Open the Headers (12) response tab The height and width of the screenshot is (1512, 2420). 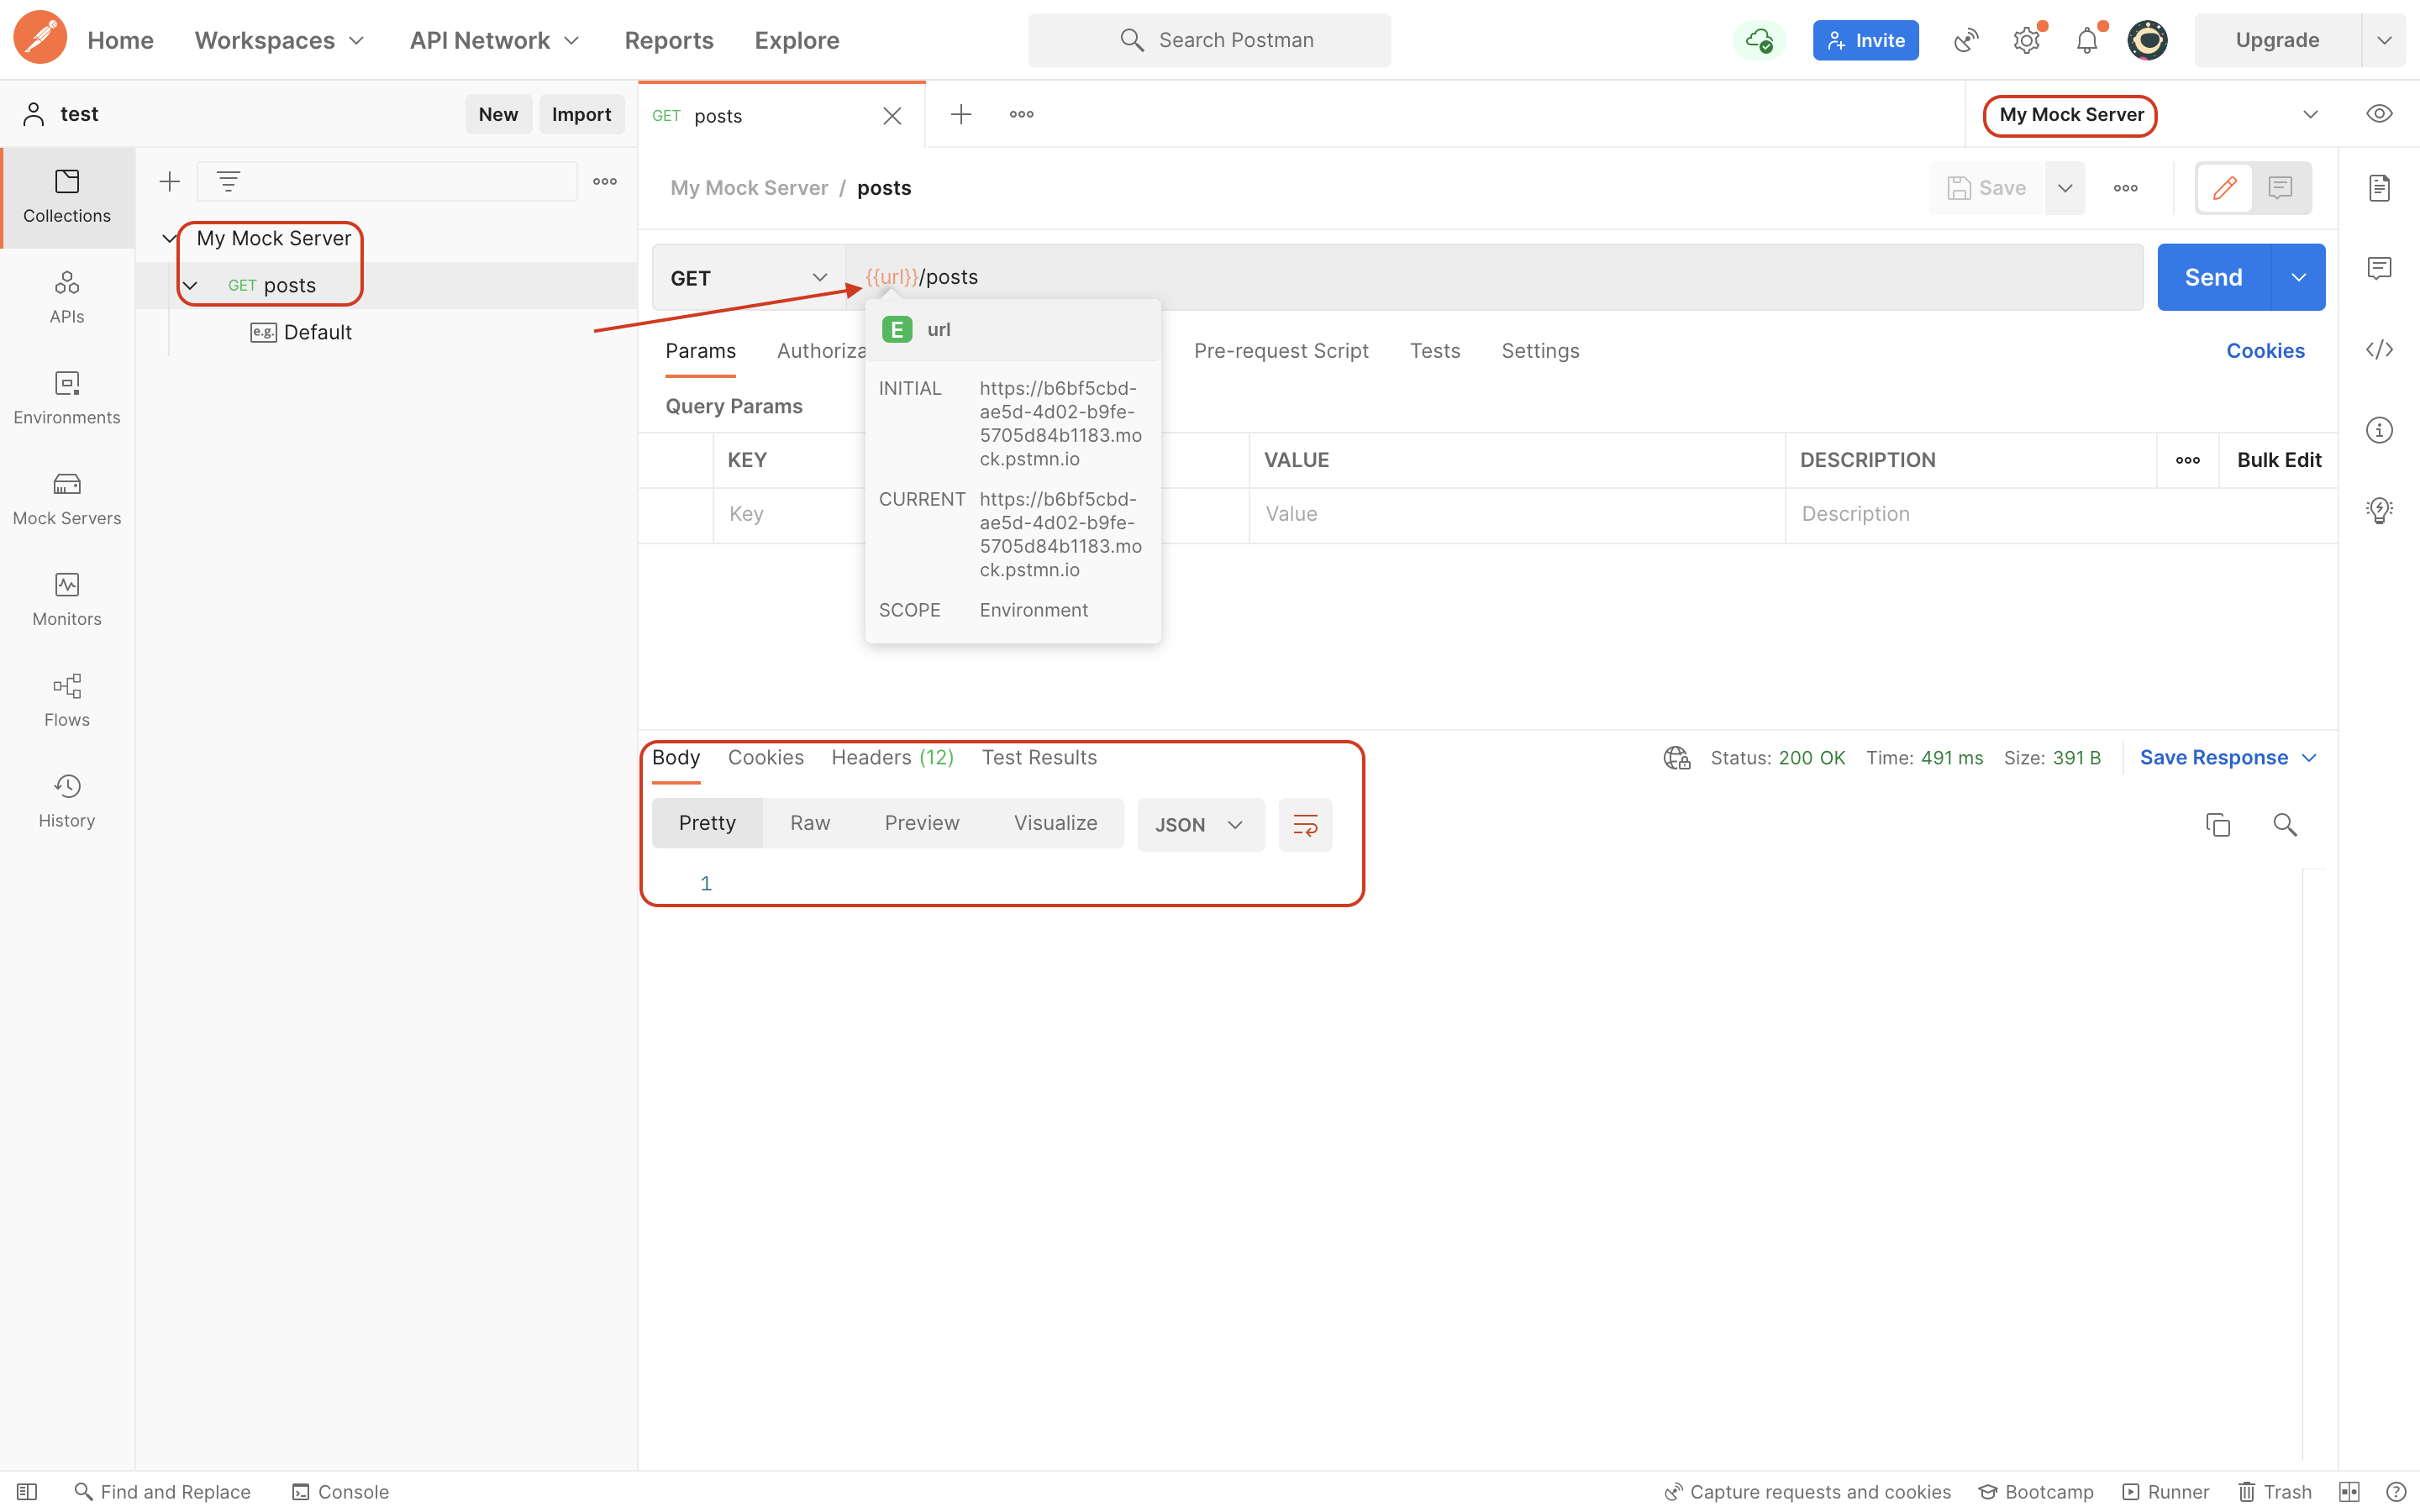pyautogui.click(x=892, y=757)
